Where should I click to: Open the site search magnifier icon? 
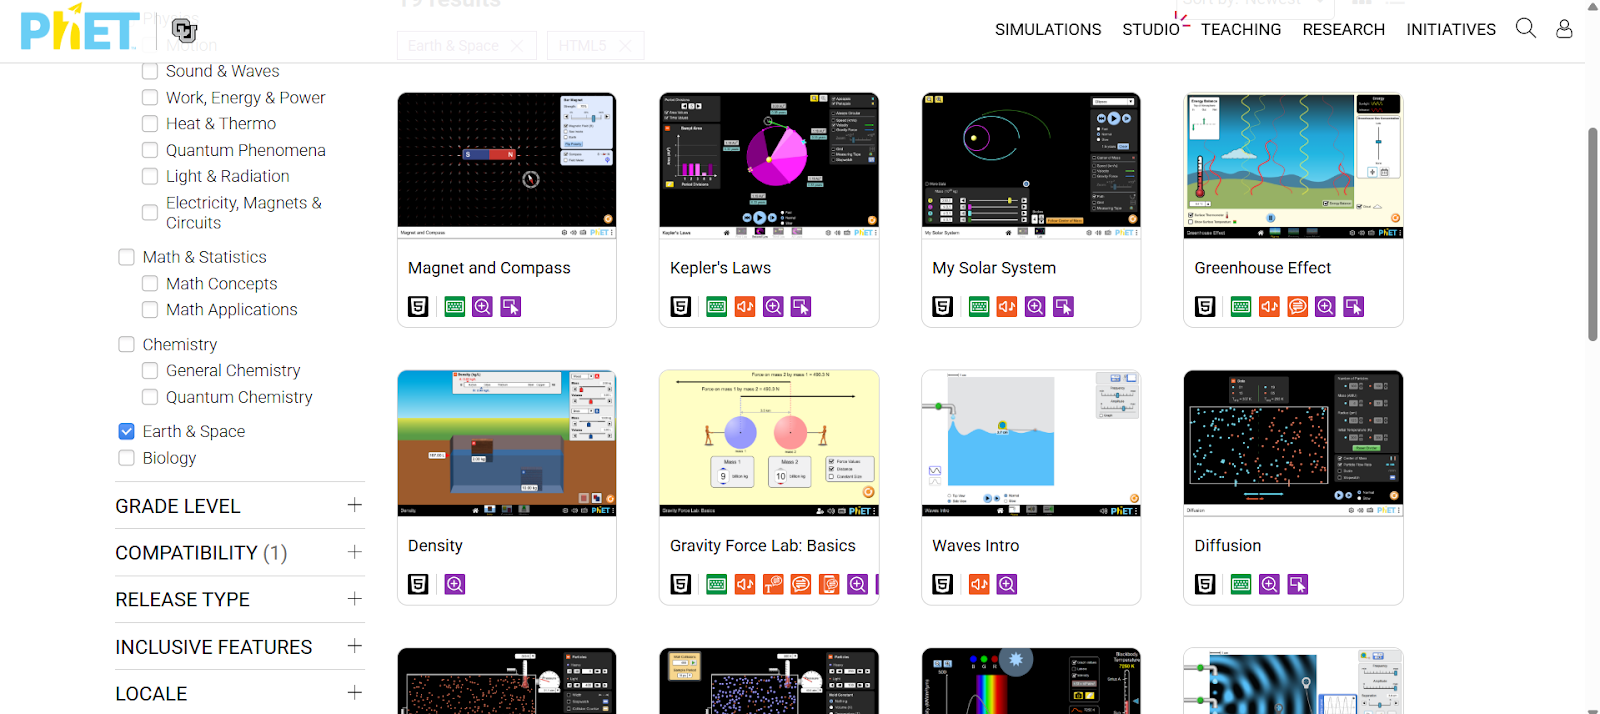1525,28
